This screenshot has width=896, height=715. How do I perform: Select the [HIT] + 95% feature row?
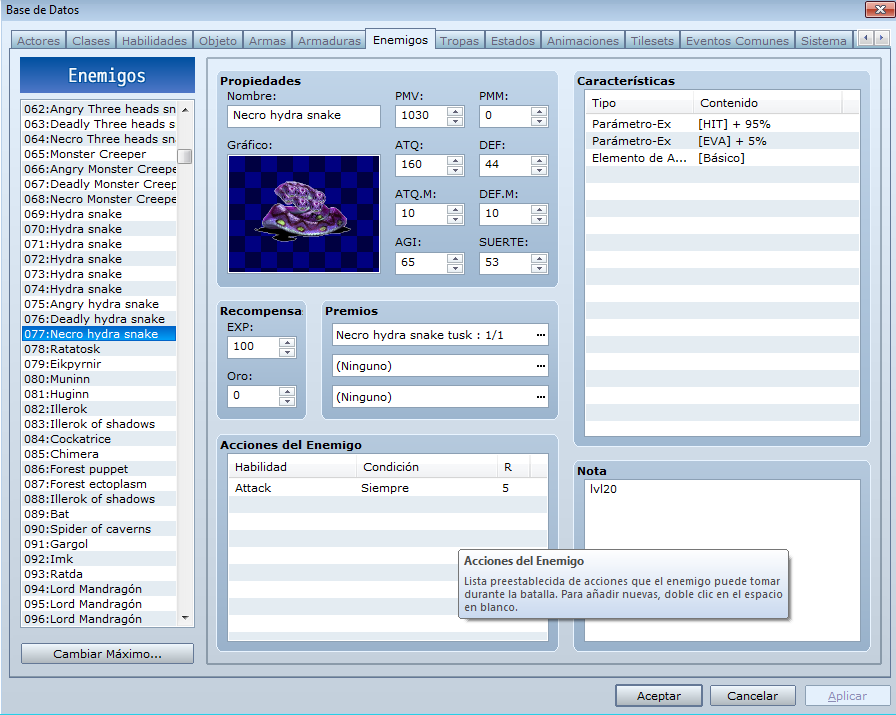(x=722, y=124)
